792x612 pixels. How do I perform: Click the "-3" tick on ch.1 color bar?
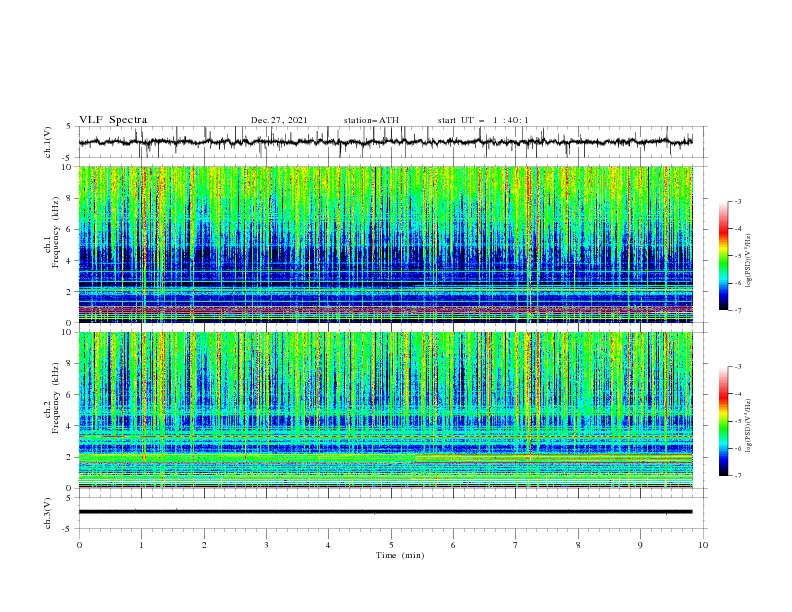point(738,201)
